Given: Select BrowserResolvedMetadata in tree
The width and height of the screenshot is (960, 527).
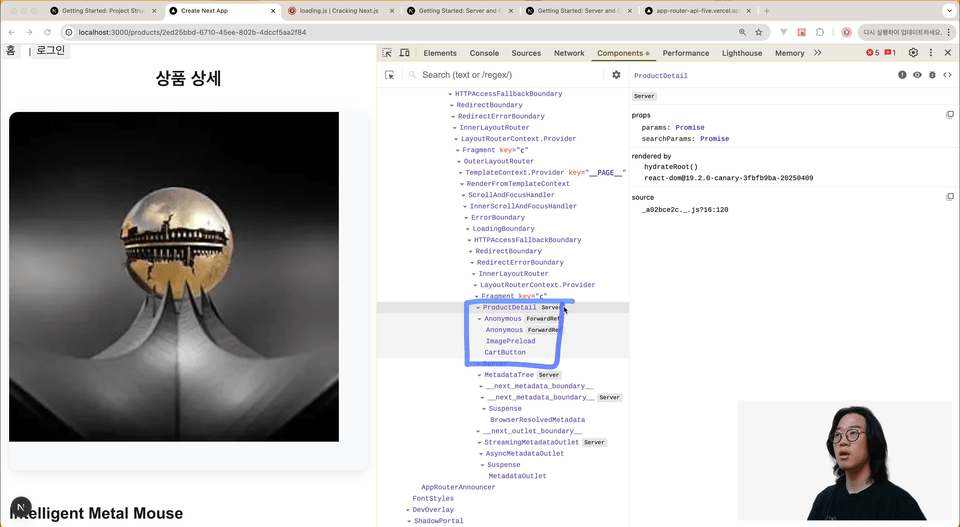Looking at the screenshot, I should [537, 420].
